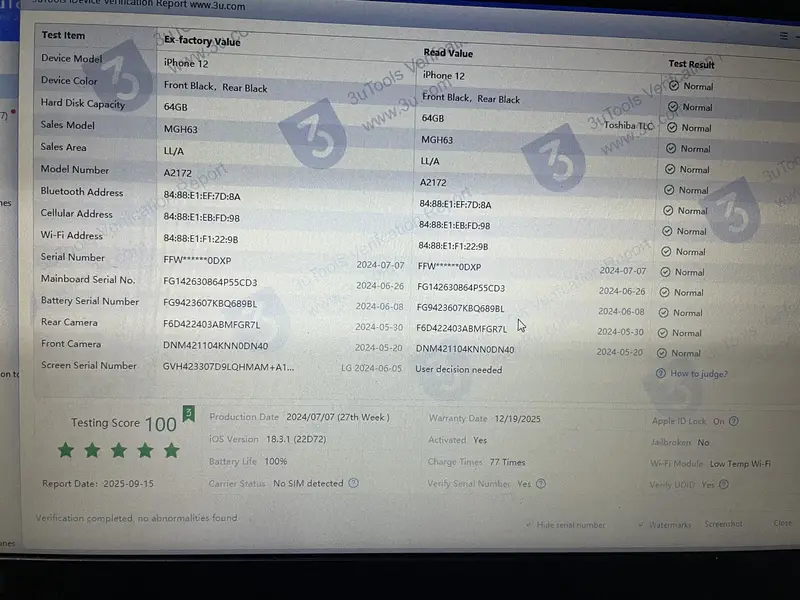Click the five-star testing score rating
Screen dimensions: 800x600
point(118,450)
